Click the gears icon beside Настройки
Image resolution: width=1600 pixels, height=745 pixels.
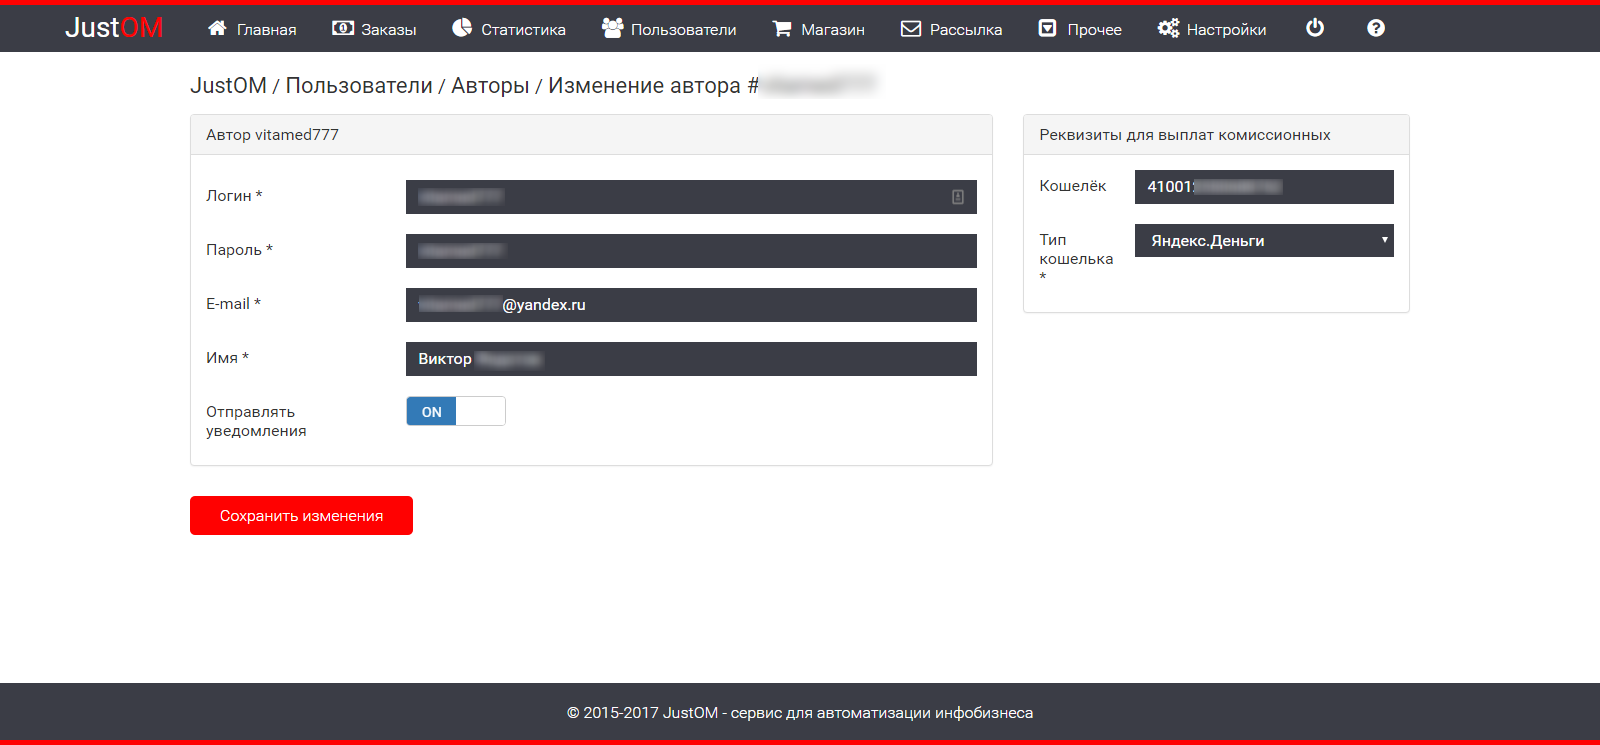click(1168, 28)
